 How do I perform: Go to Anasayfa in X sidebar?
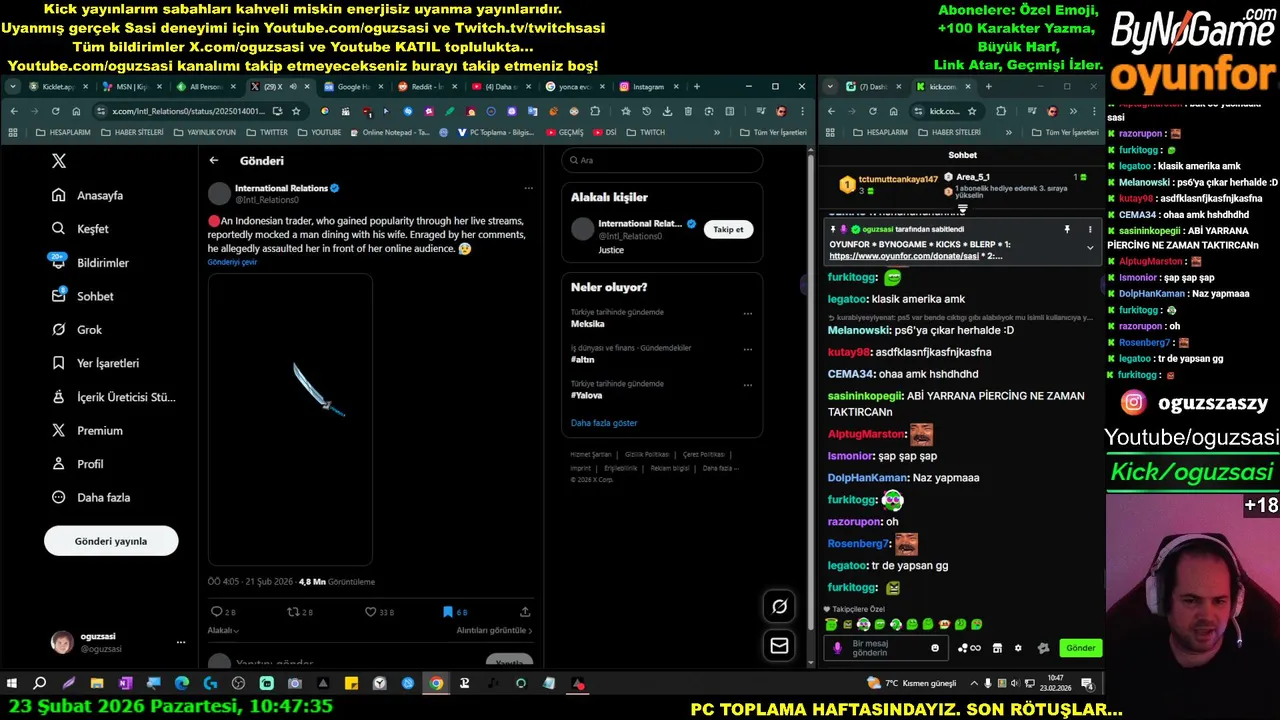pos(89,195)
